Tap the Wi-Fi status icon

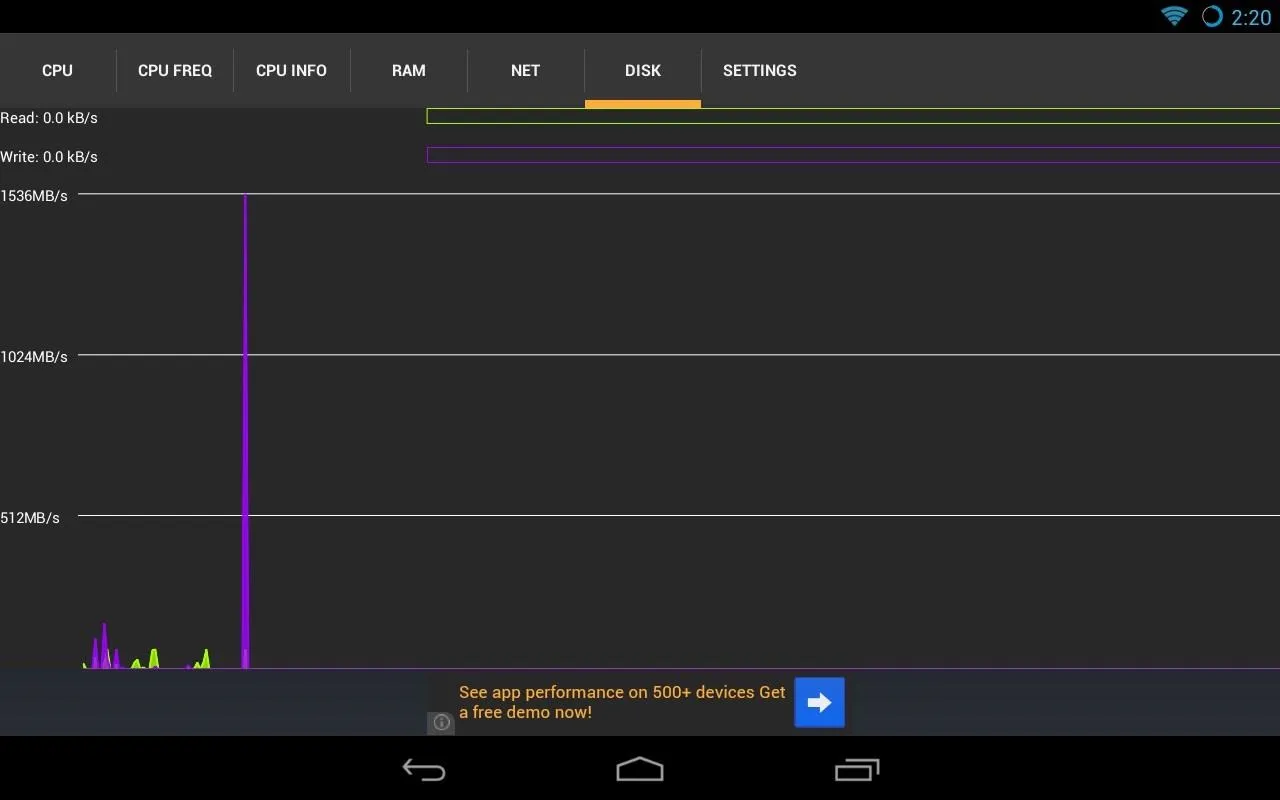point(1174,16)
